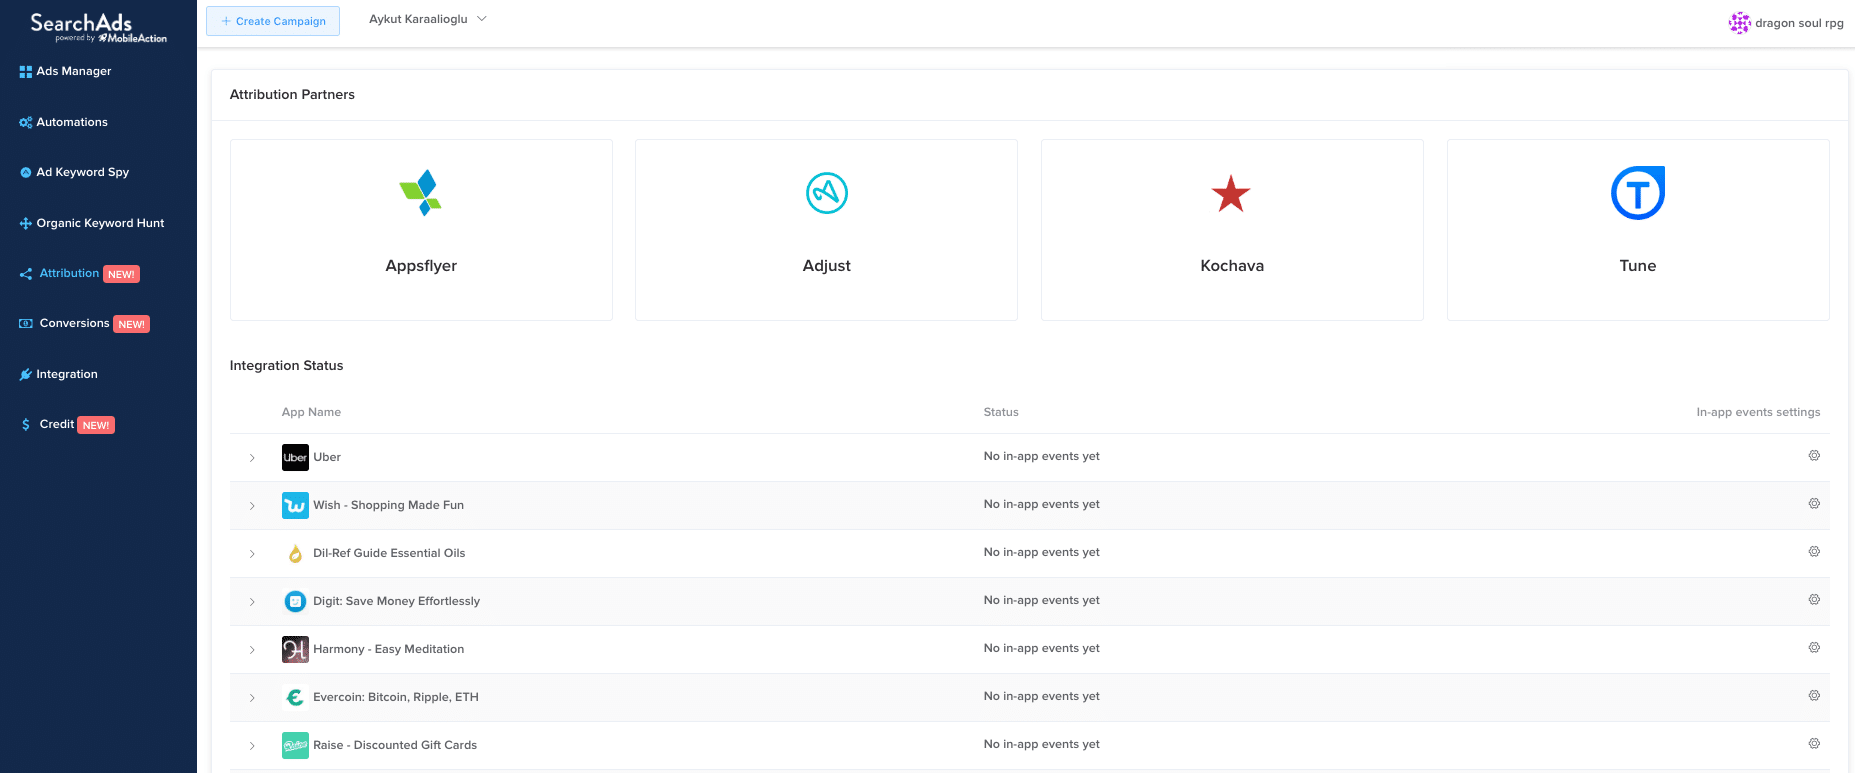Click the Harmony app icon

pyautogui.click(x=295, y=649)
